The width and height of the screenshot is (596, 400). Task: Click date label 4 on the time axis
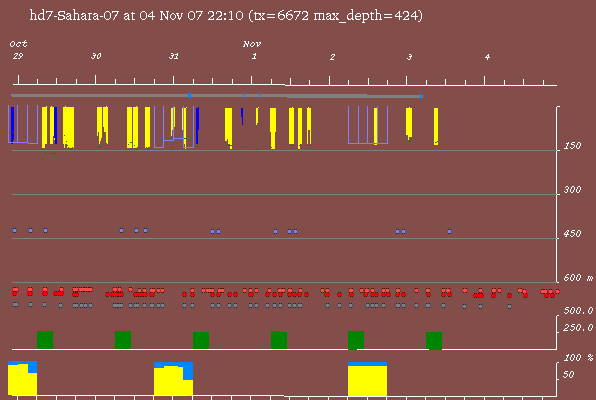(x=487, y=57)
